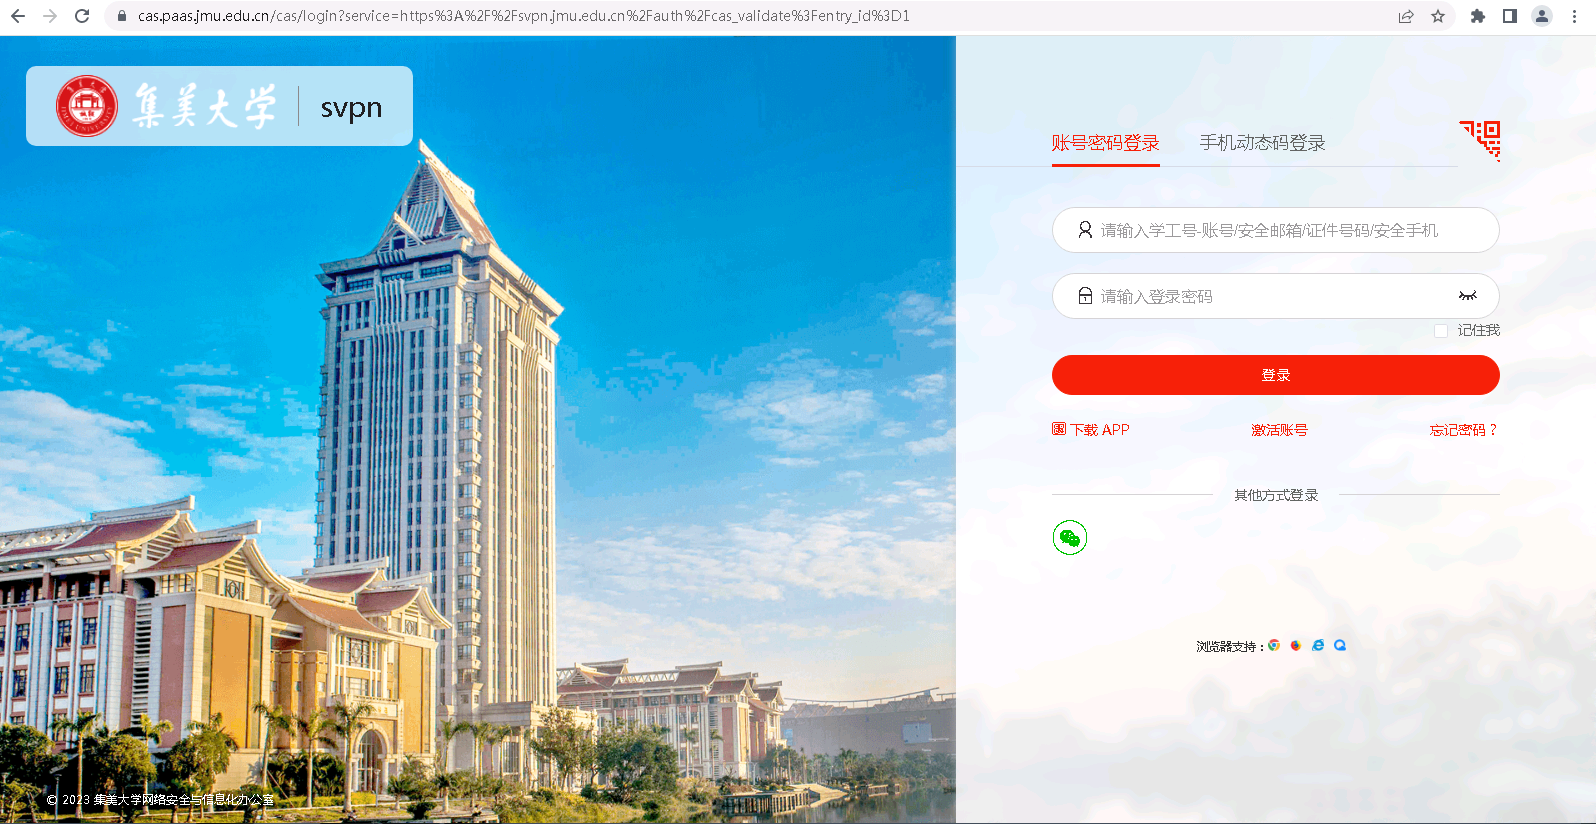Screen dimensions: 1596x824
Task: Check the 记住我 remember me checkbox
Action: [1441, 331]
